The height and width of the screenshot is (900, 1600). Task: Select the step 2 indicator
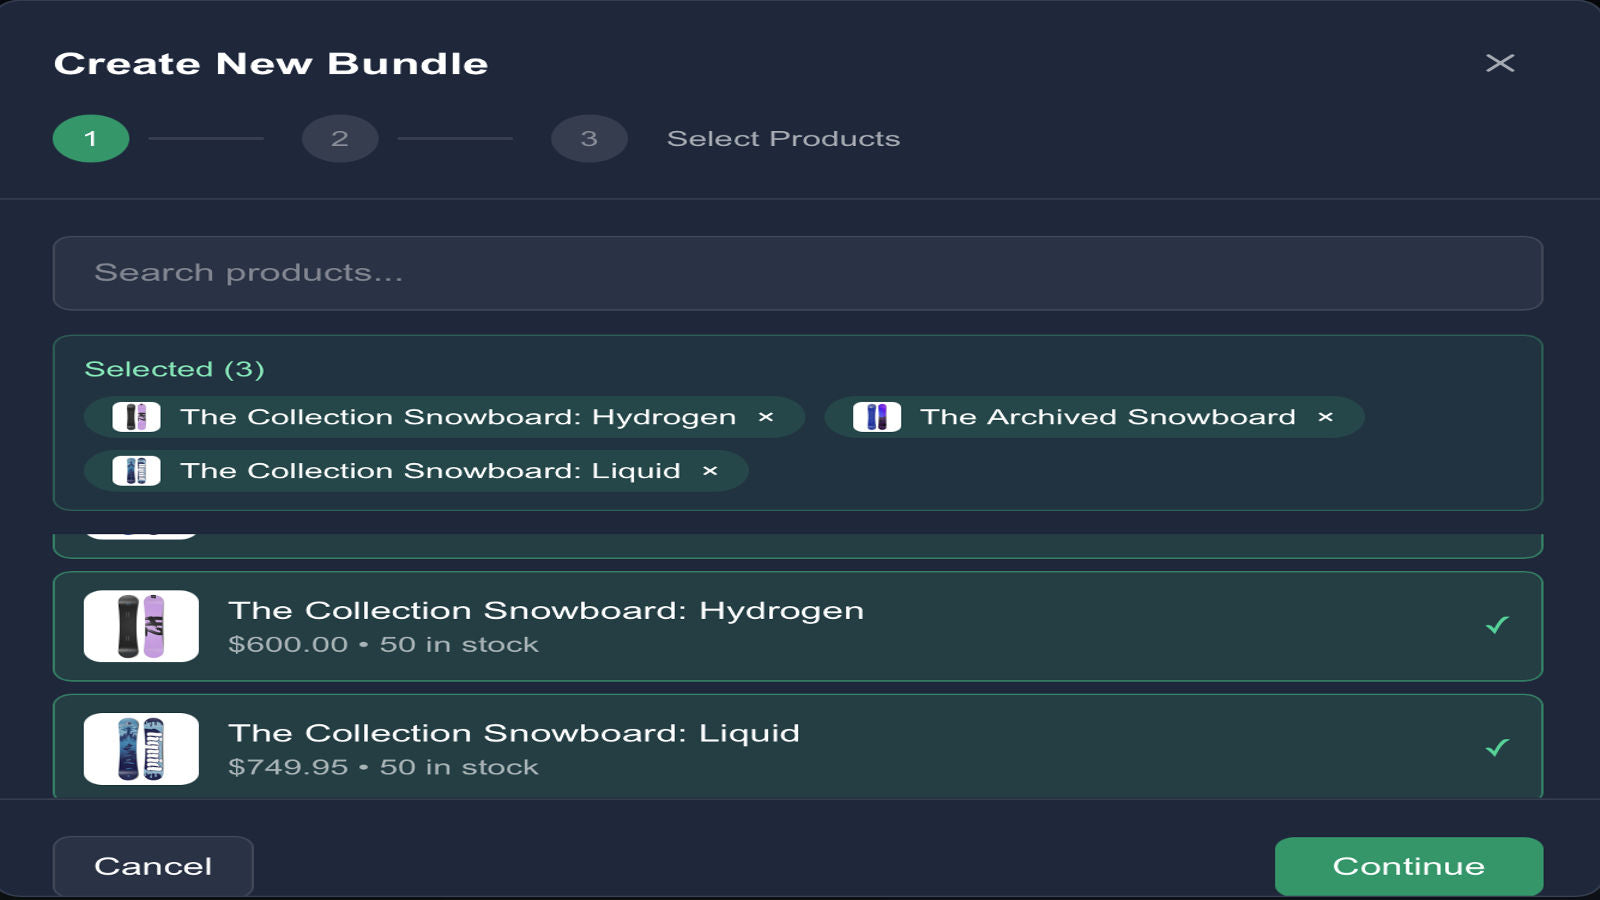point(340,138)
